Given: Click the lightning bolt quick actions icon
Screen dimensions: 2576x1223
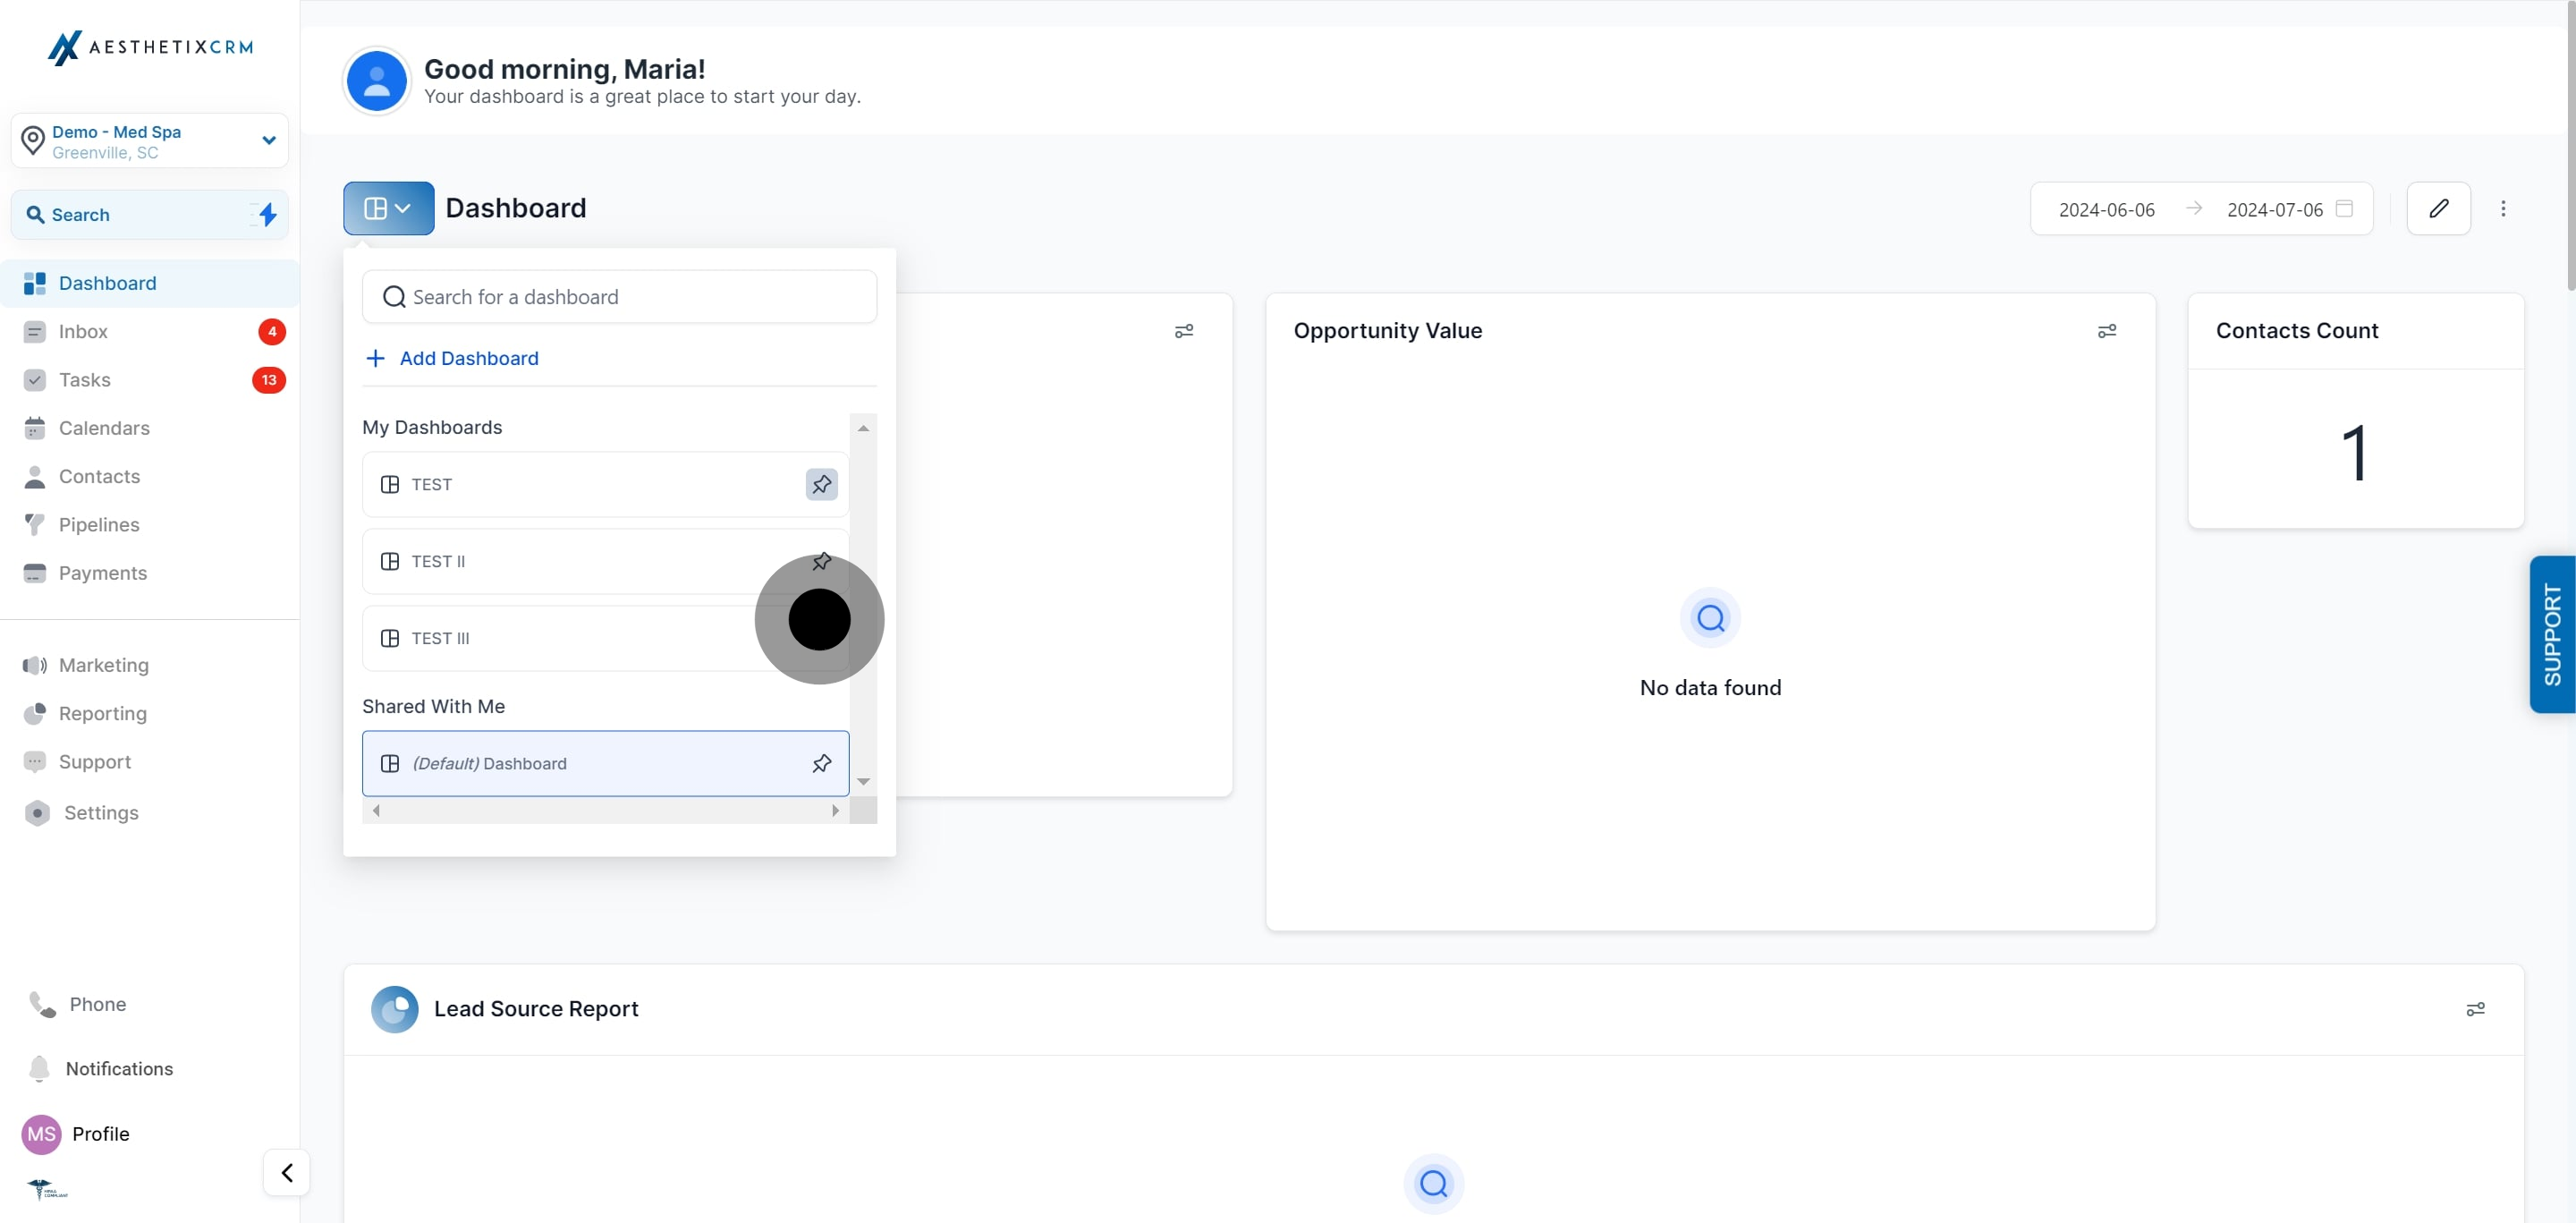Looking at the screenshot, I should [x=267, y=214].
